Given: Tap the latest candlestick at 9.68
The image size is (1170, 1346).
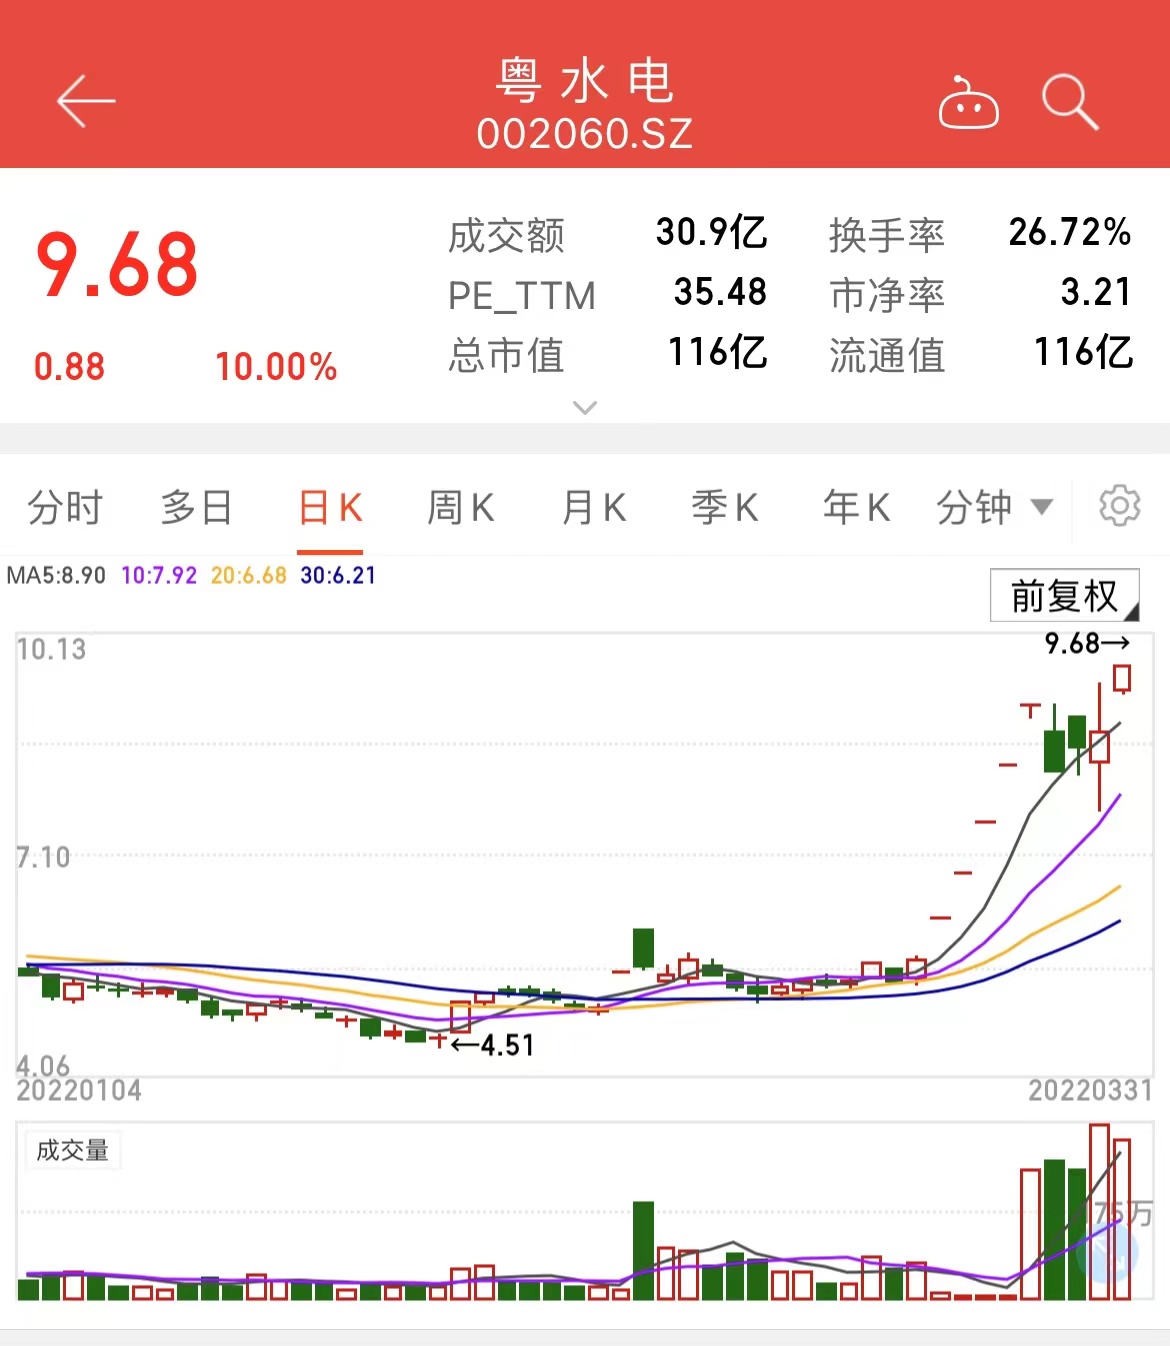Looking at the screenshot, I should point(1122,678).
